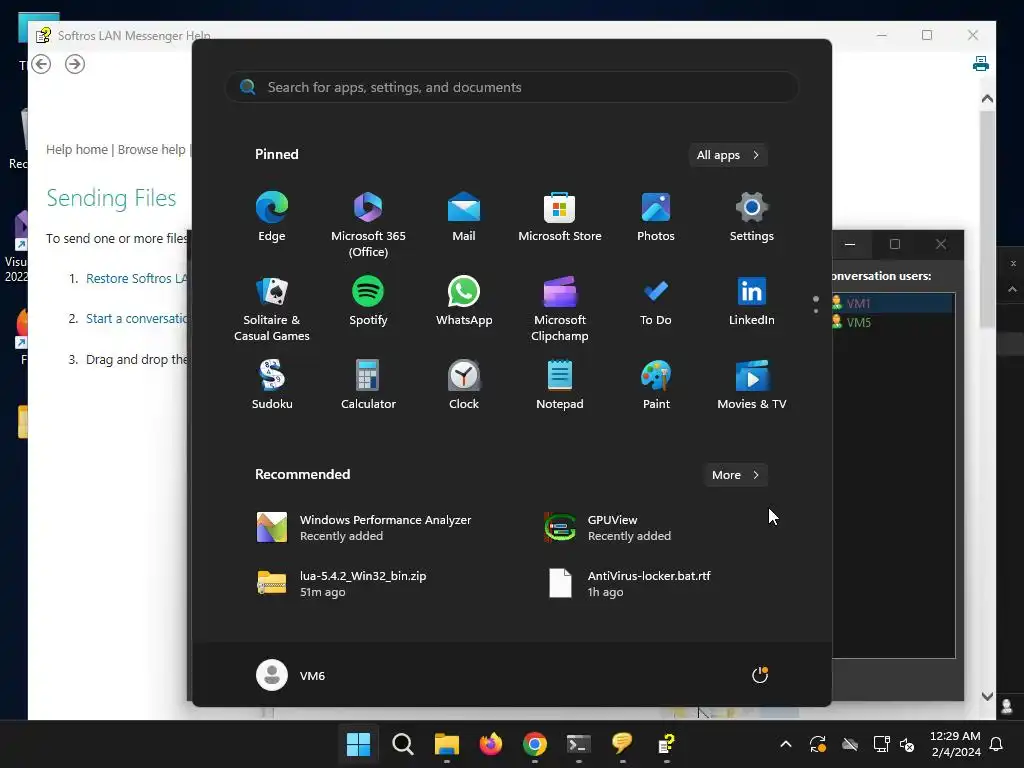The image size is (1024, 768).
Task: Launch Solitaire & Casual Games
Action: coord(272,309)
